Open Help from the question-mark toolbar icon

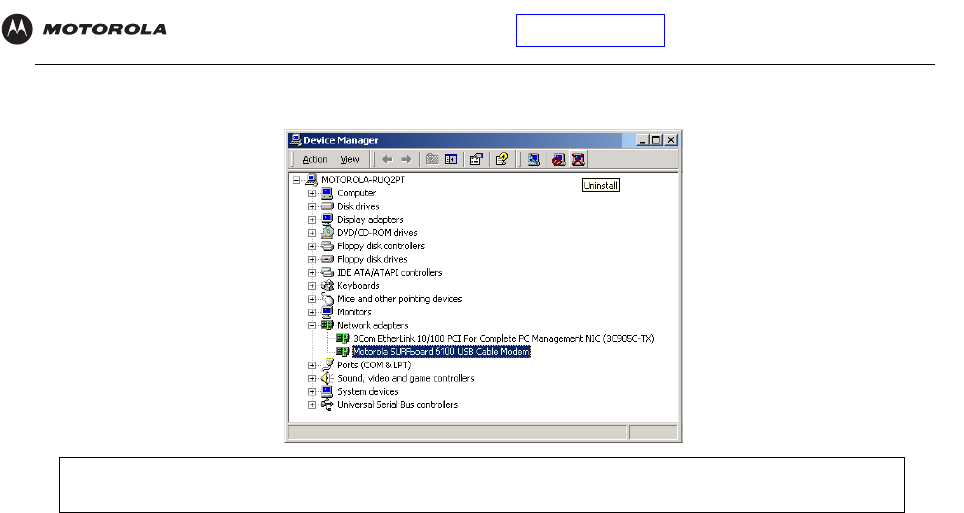point(502,159)
